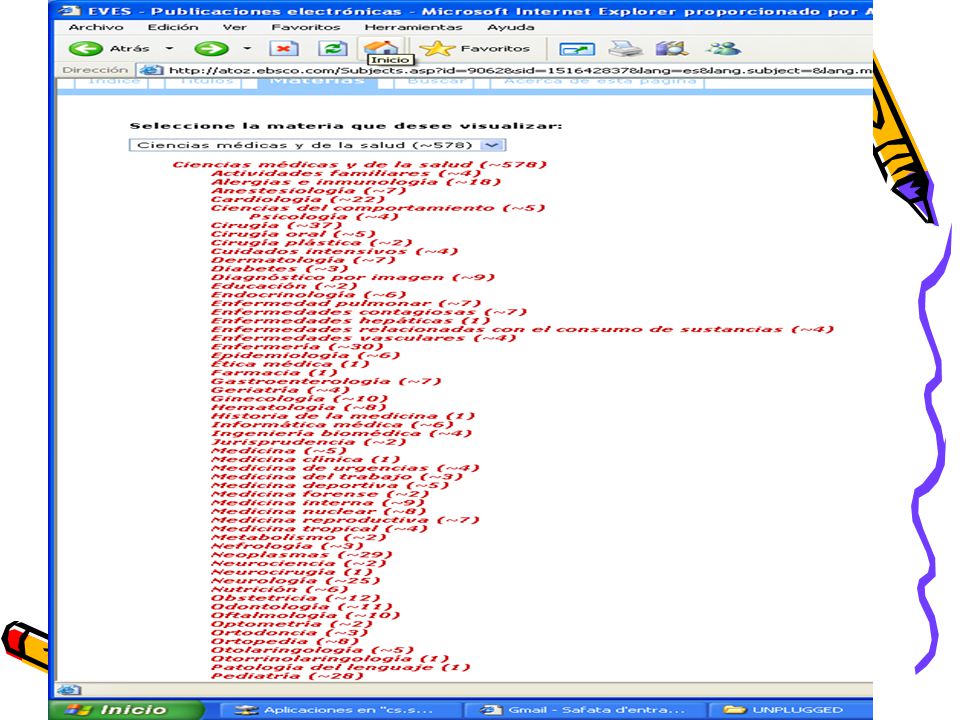Click the status bar page icon
The image size is (960, 720).
pyautogui.click(x=69, y=690)
